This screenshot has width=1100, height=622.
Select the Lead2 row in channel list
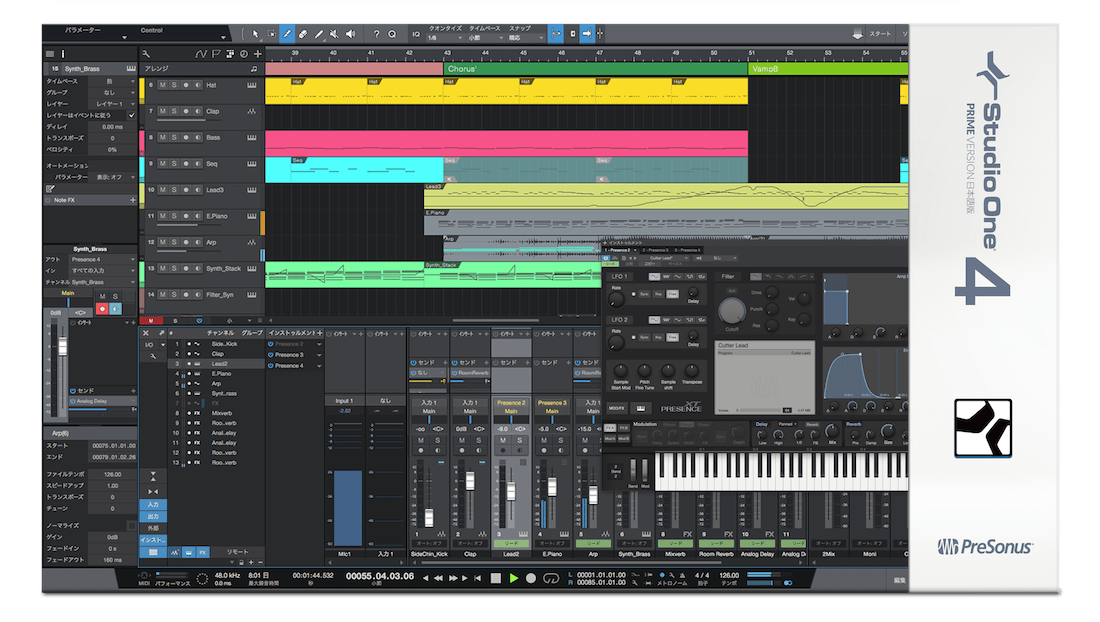tap(217, 364)
